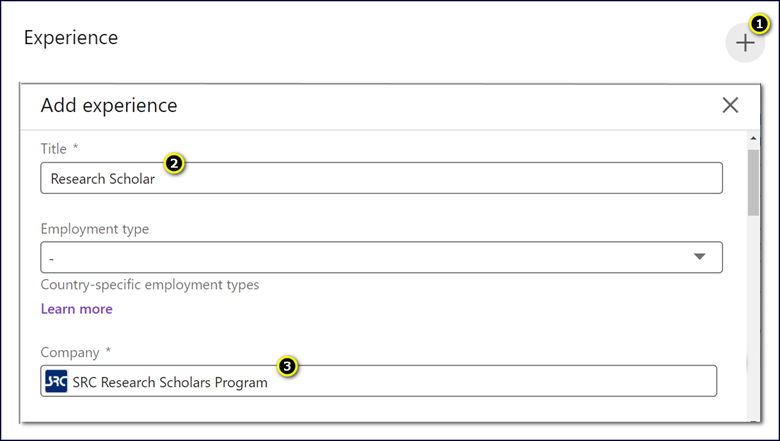The image size is (780, 441).
Task: Click the Country-specific employment types text
Action: coord(150,285)
